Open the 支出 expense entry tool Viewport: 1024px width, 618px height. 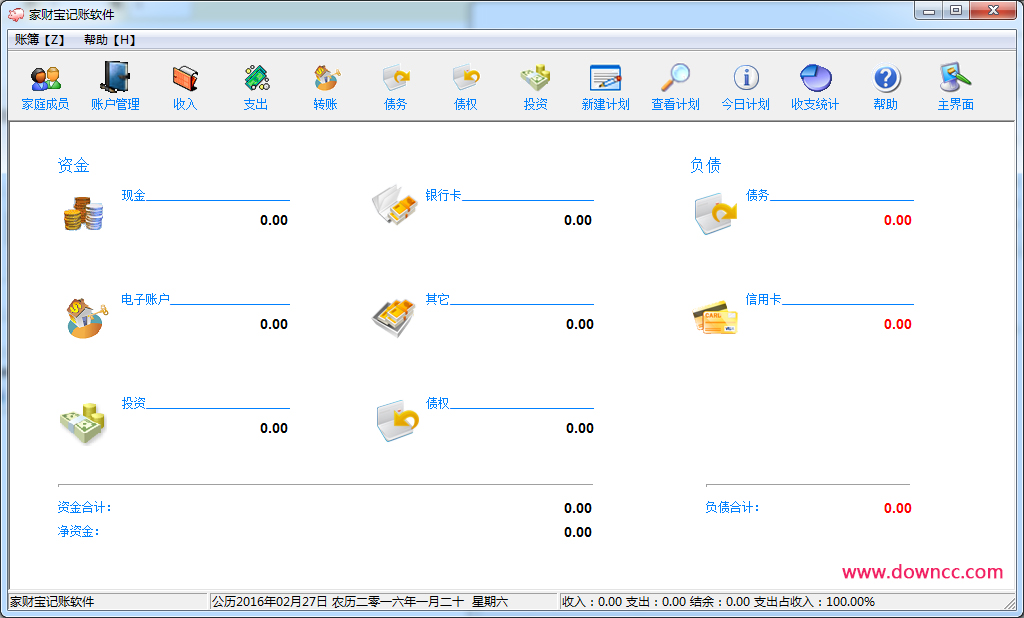(x=254, y=86)
